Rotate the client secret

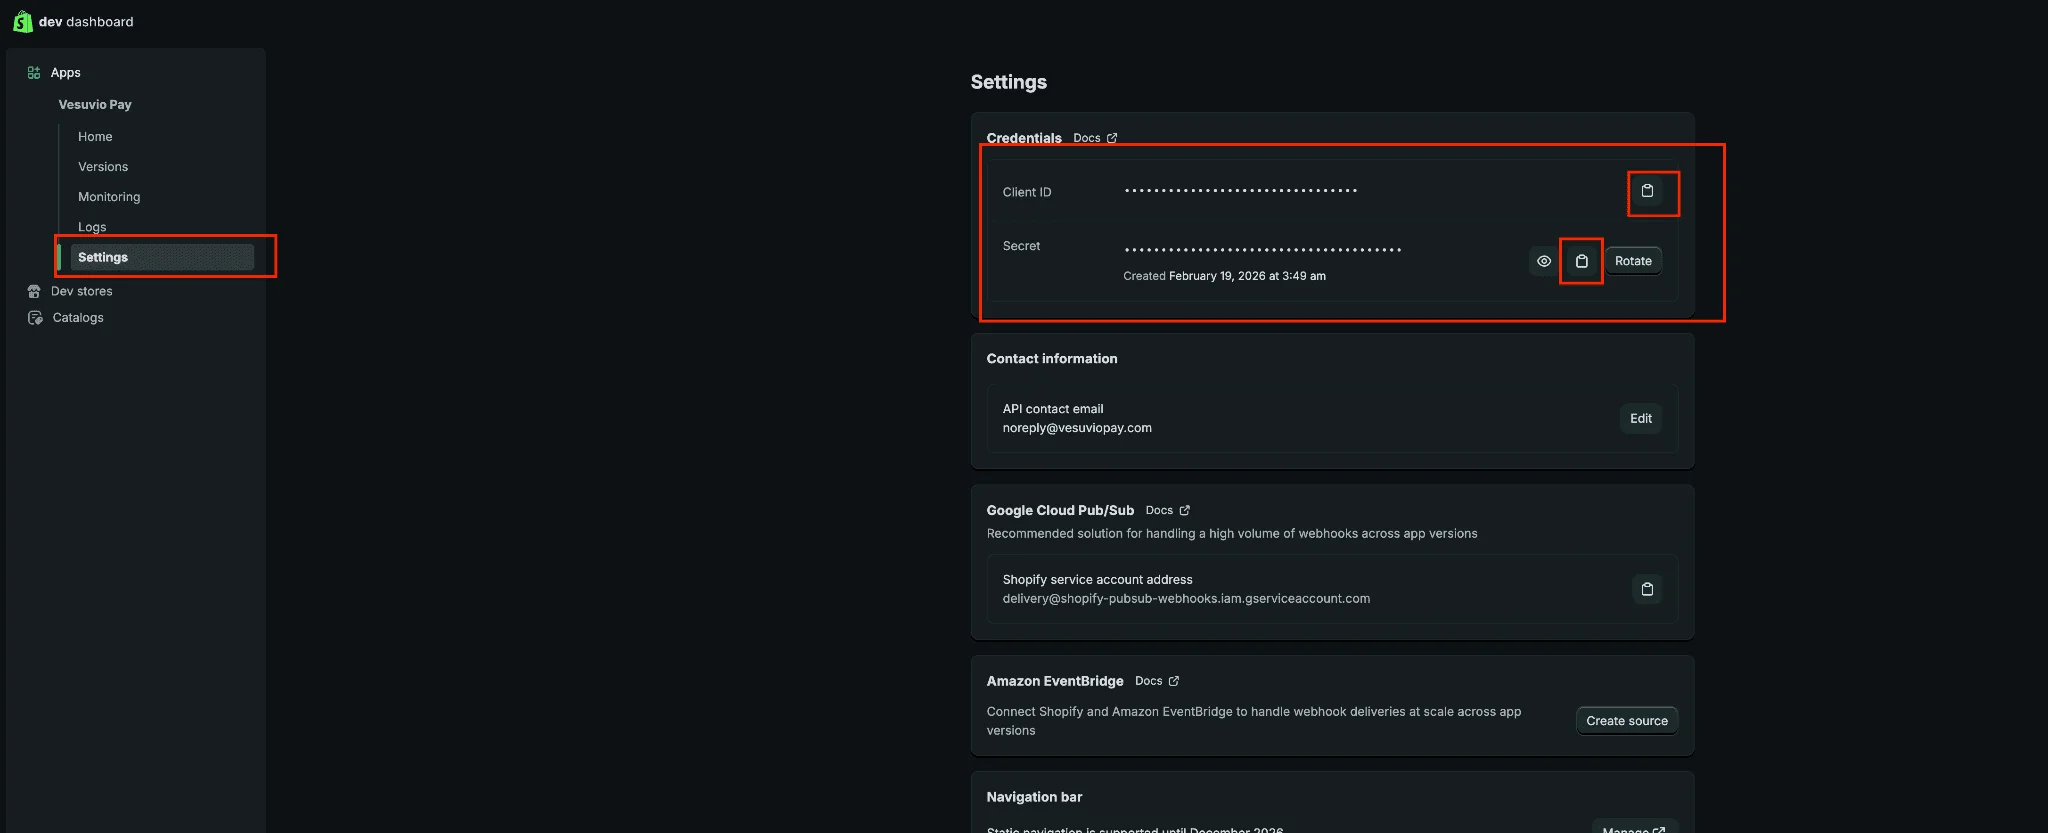(1633, 261)
